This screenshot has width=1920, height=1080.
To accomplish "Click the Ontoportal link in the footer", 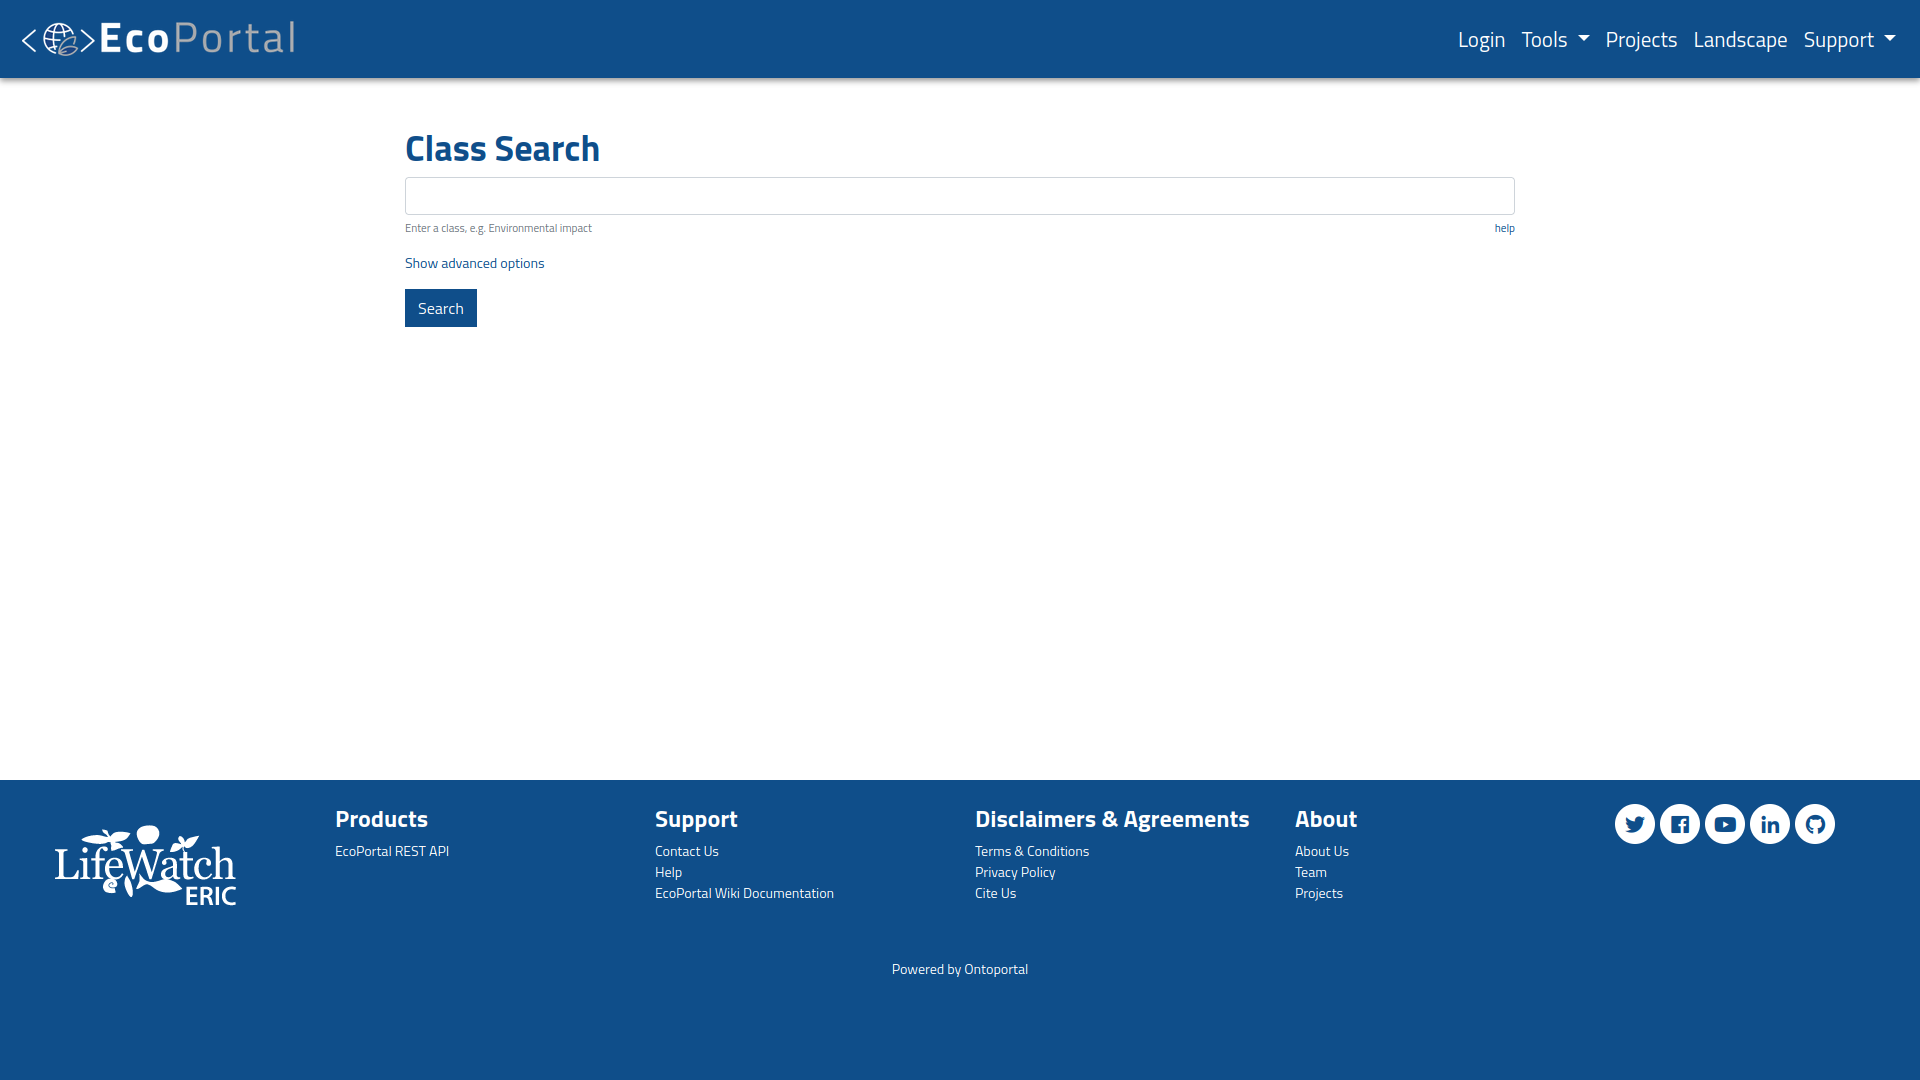I will [x=996, y=969].
